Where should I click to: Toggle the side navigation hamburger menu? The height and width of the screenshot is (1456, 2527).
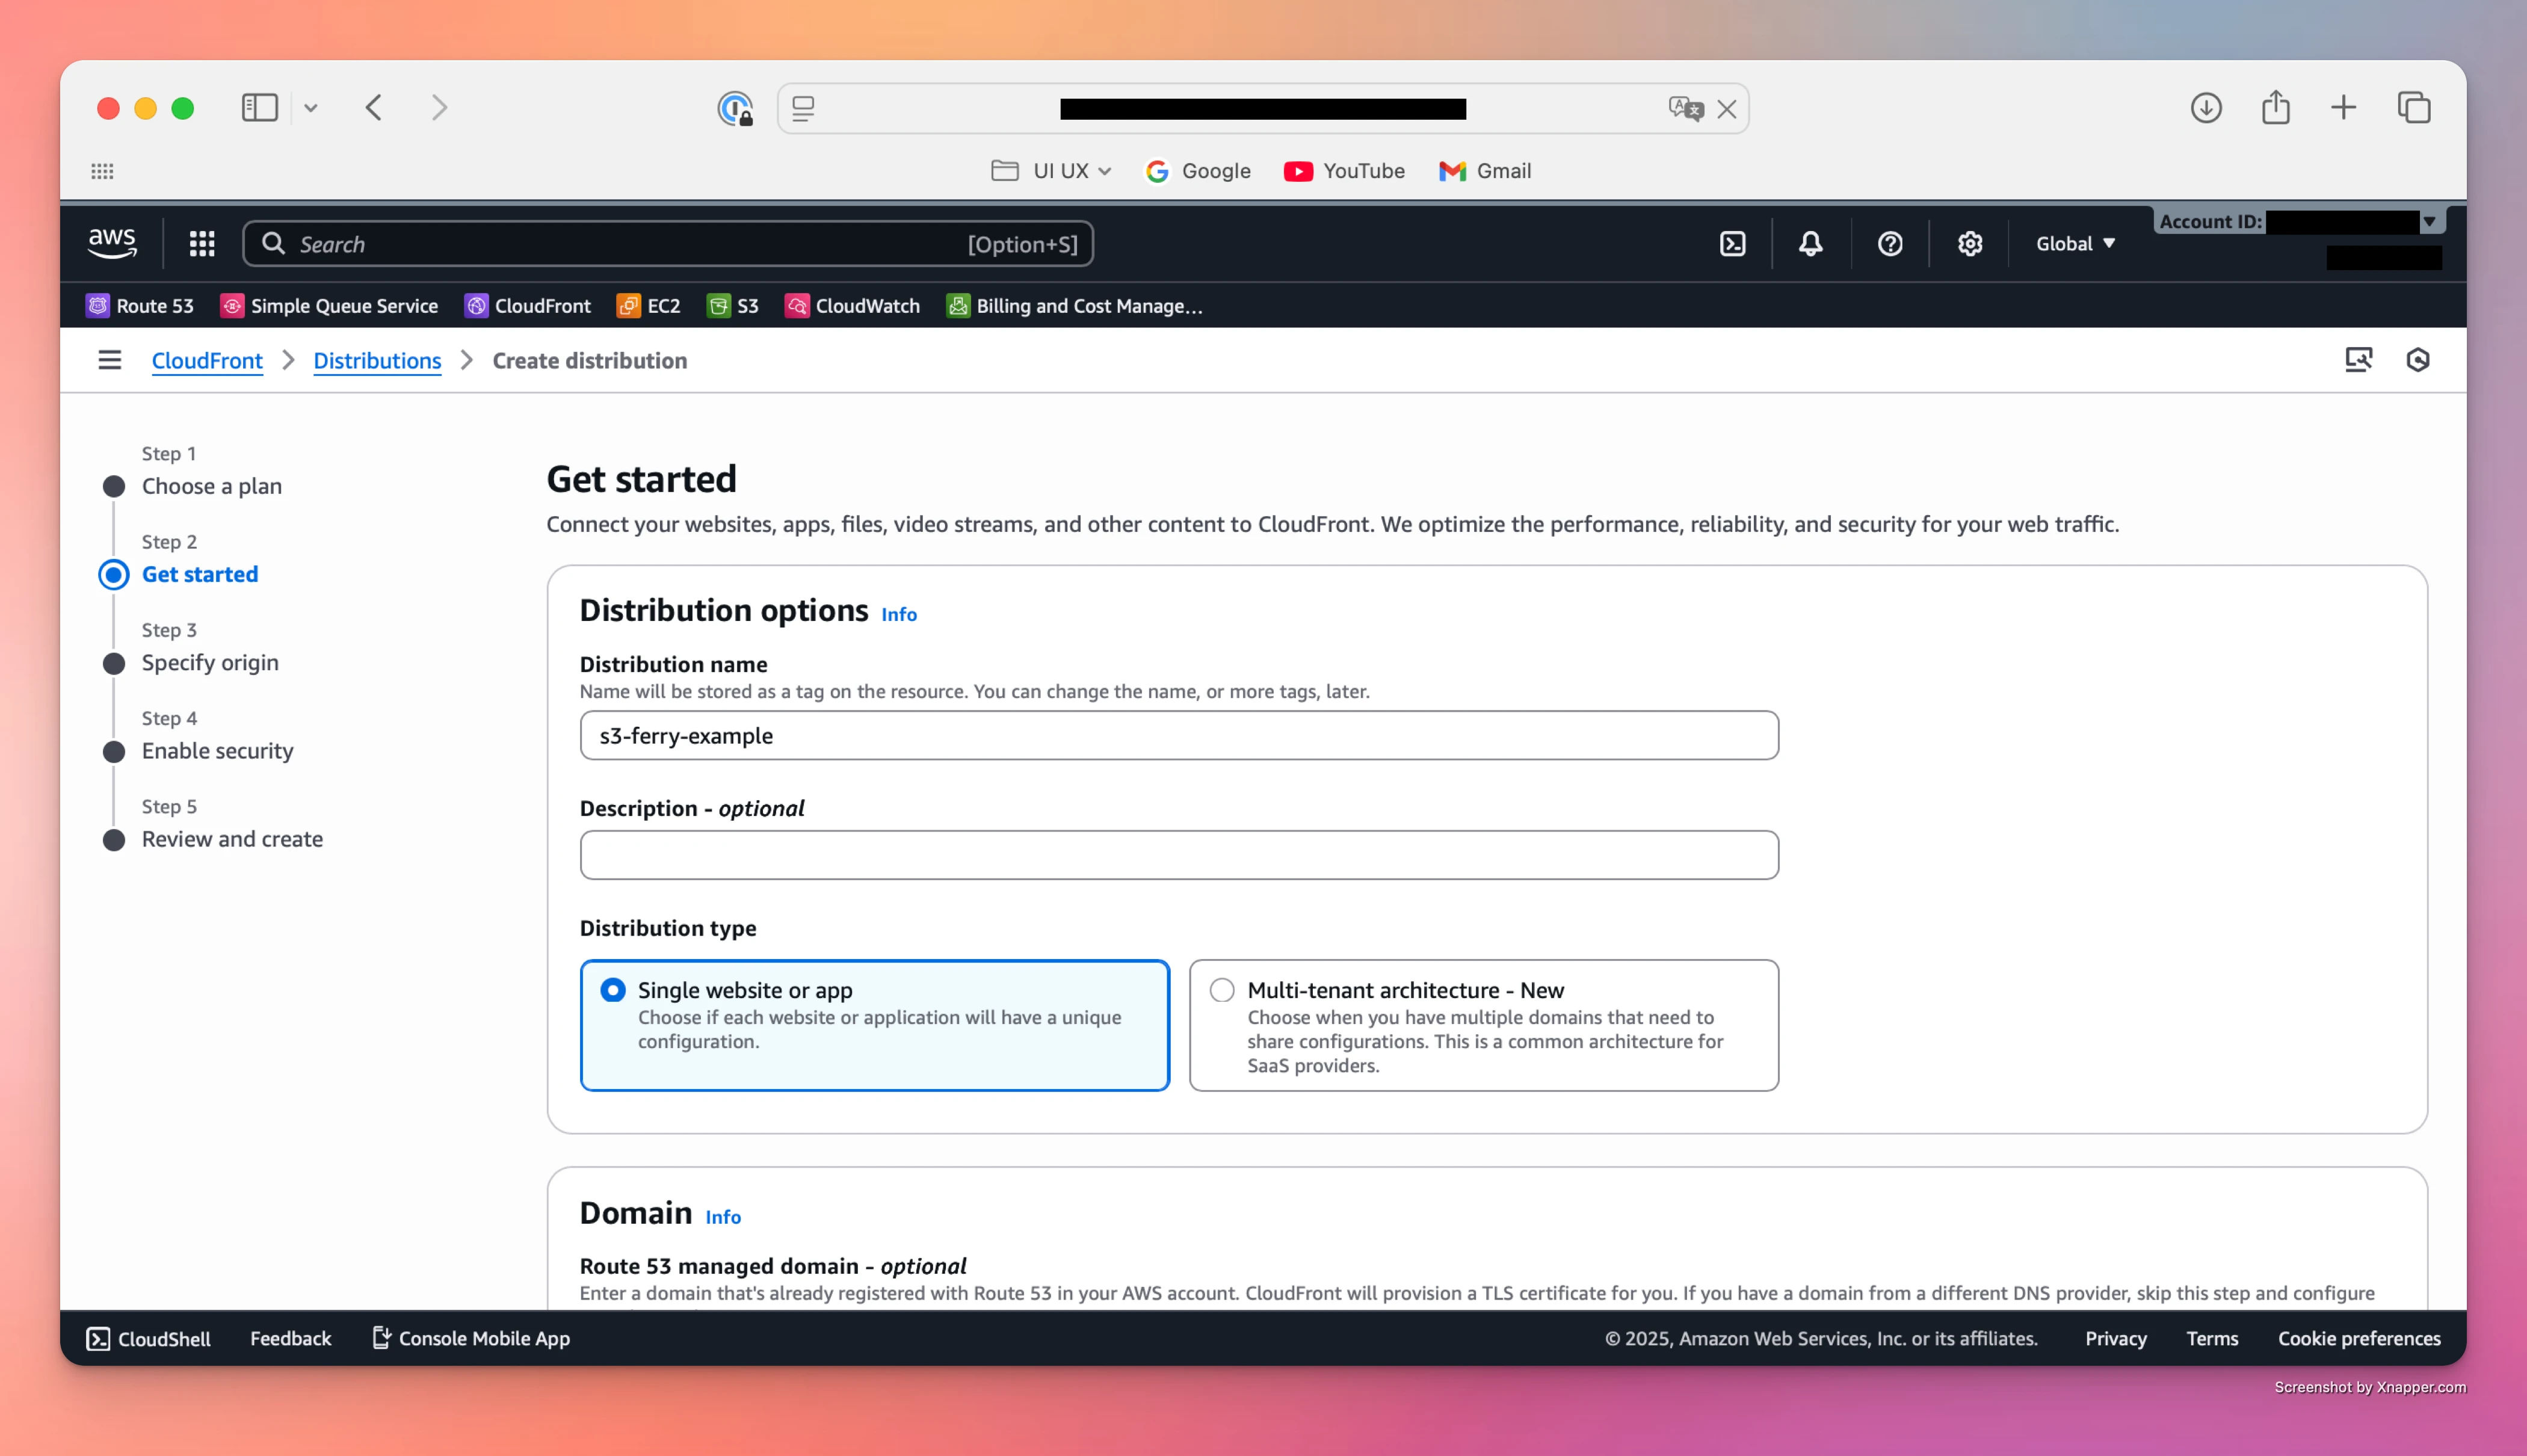tap(109, 360)
